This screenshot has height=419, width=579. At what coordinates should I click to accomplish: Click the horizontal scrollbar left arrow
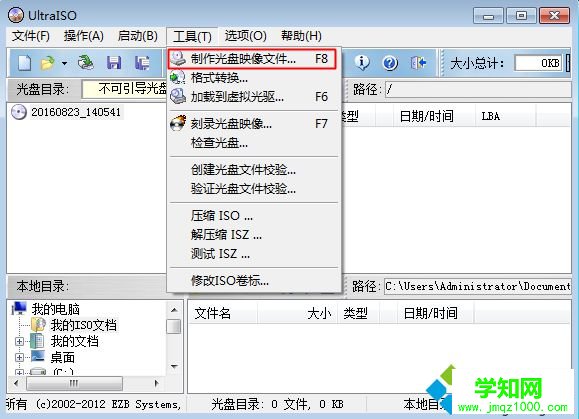tap(16, 384)
